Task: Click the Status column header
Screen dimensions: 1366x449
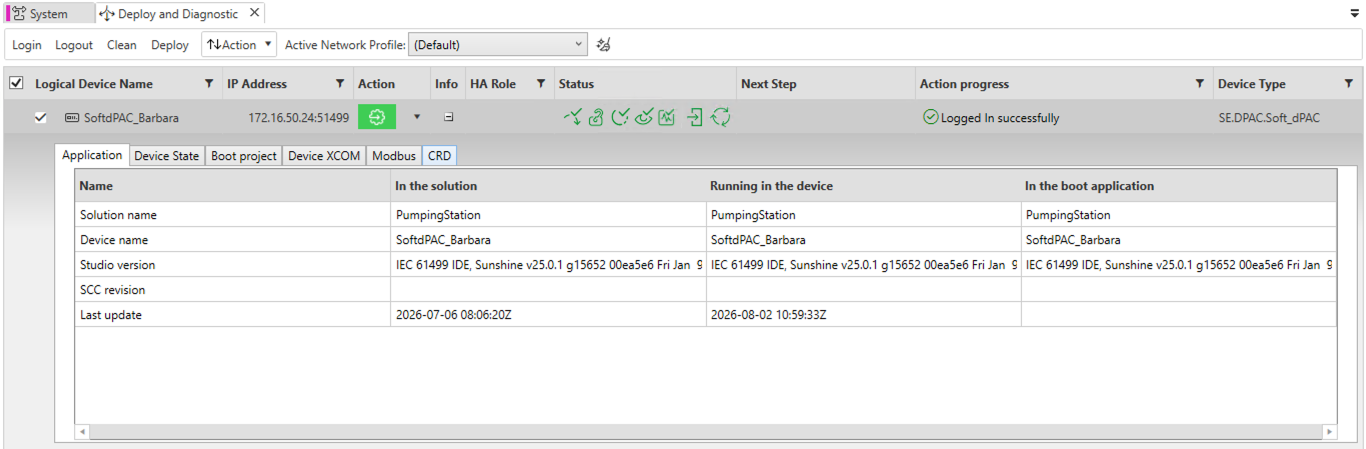Action: point(576,84)
